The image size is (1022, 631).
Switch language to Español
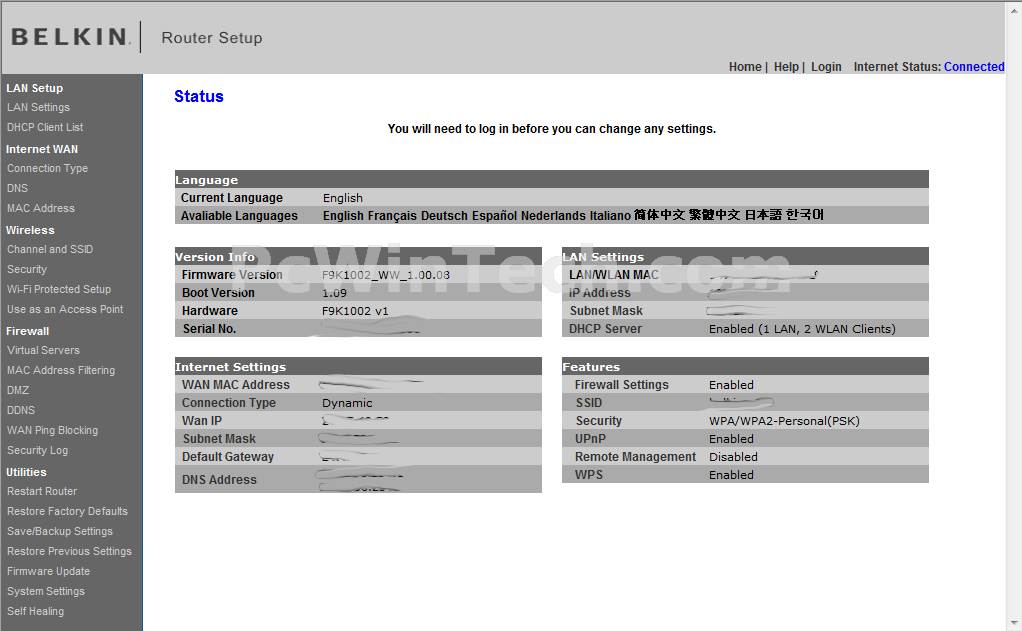494,216
